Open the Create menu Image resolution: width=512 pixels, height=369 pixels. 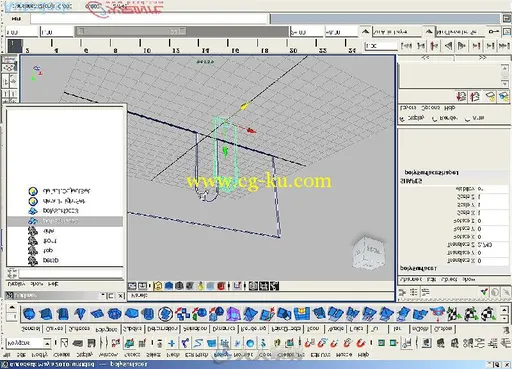(62, 355)
